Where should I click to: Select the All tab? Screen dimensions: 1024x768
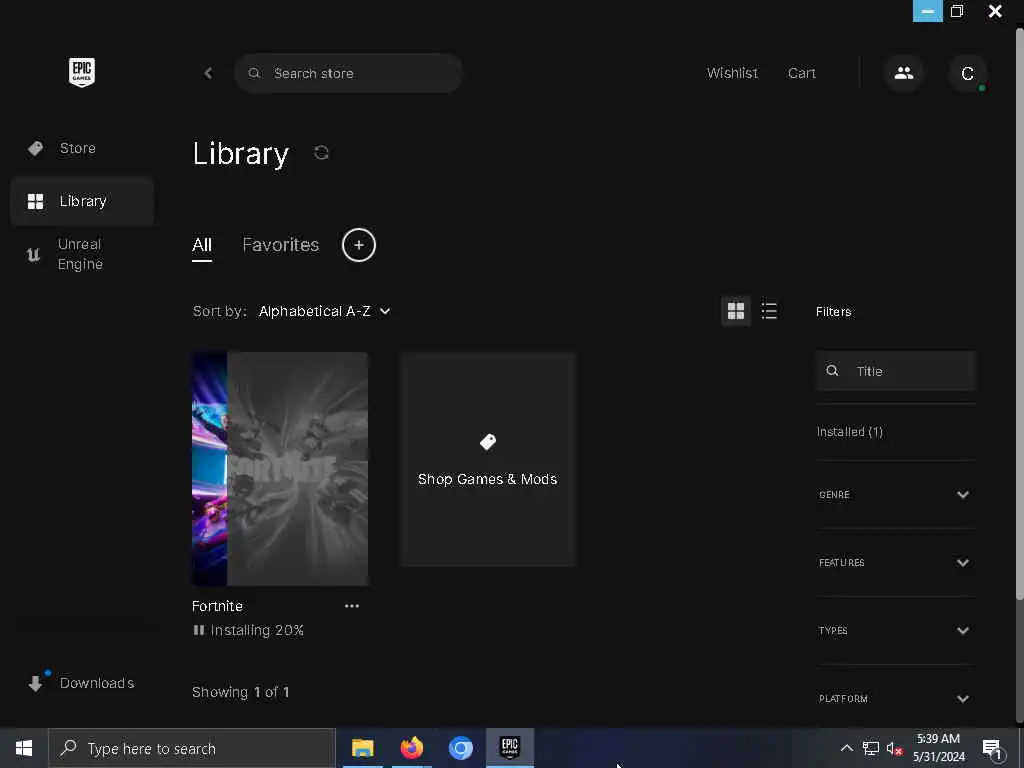coord(202,246)
